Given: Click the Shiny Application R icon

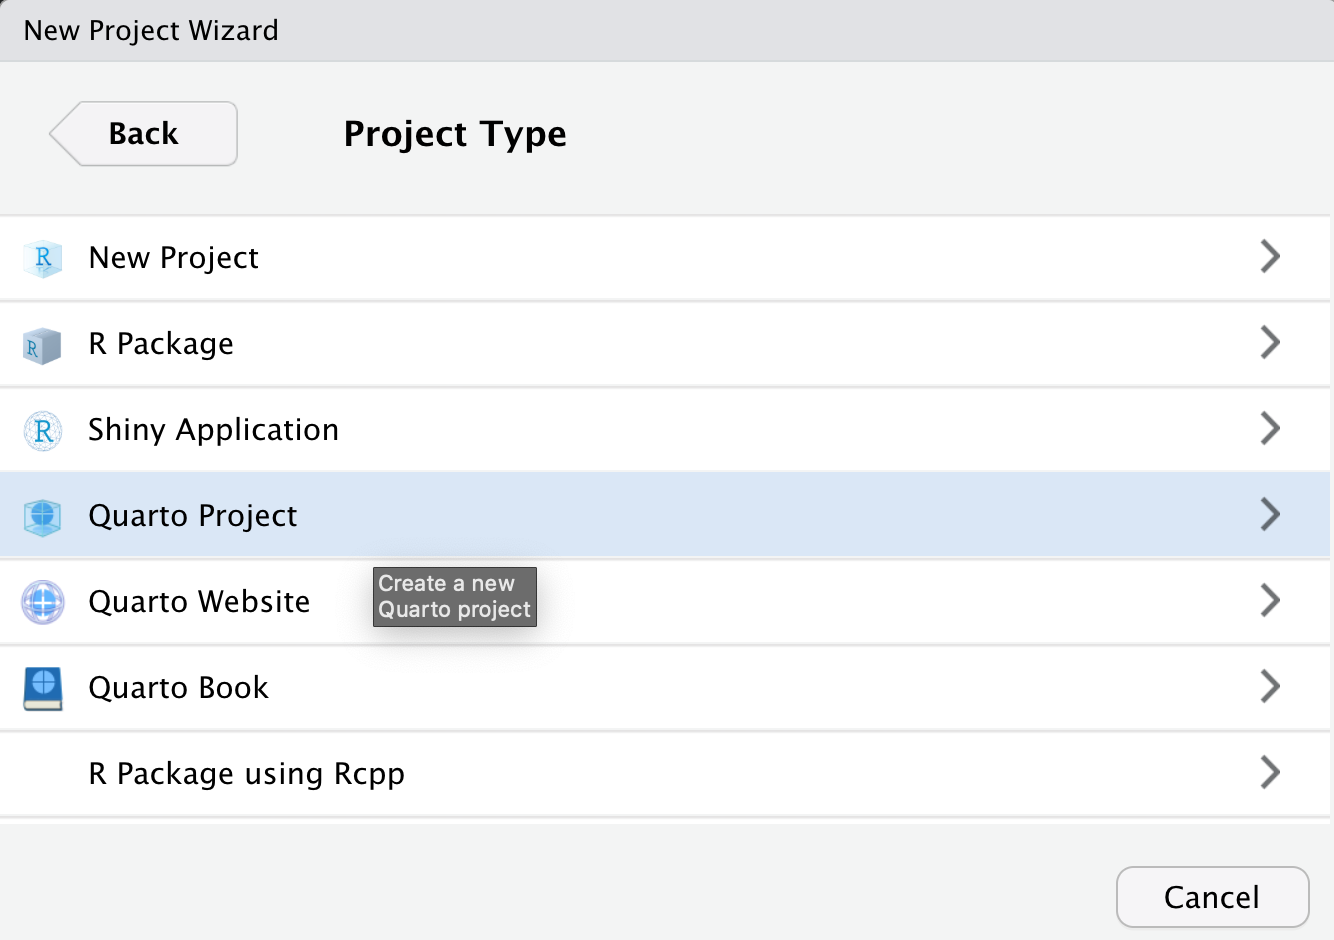Looking at the screenshot, I should [x=43, y=431].
